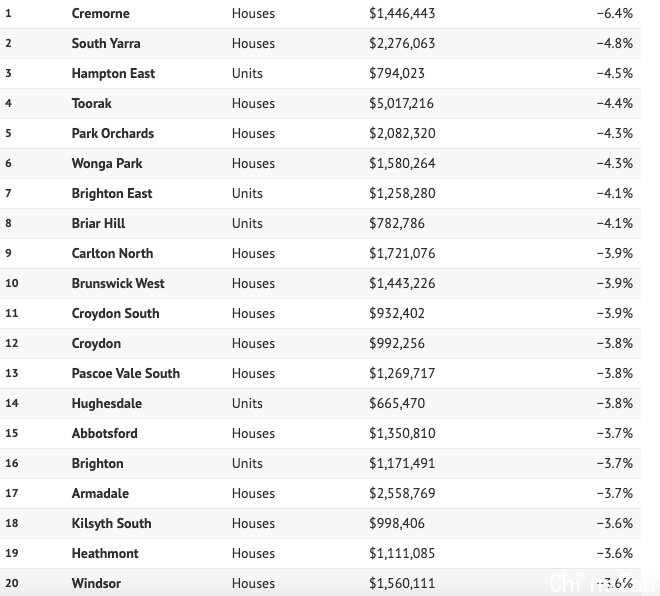Open Brunswick West suburb entry
This screenshot has height=596, width=660.
118,283
